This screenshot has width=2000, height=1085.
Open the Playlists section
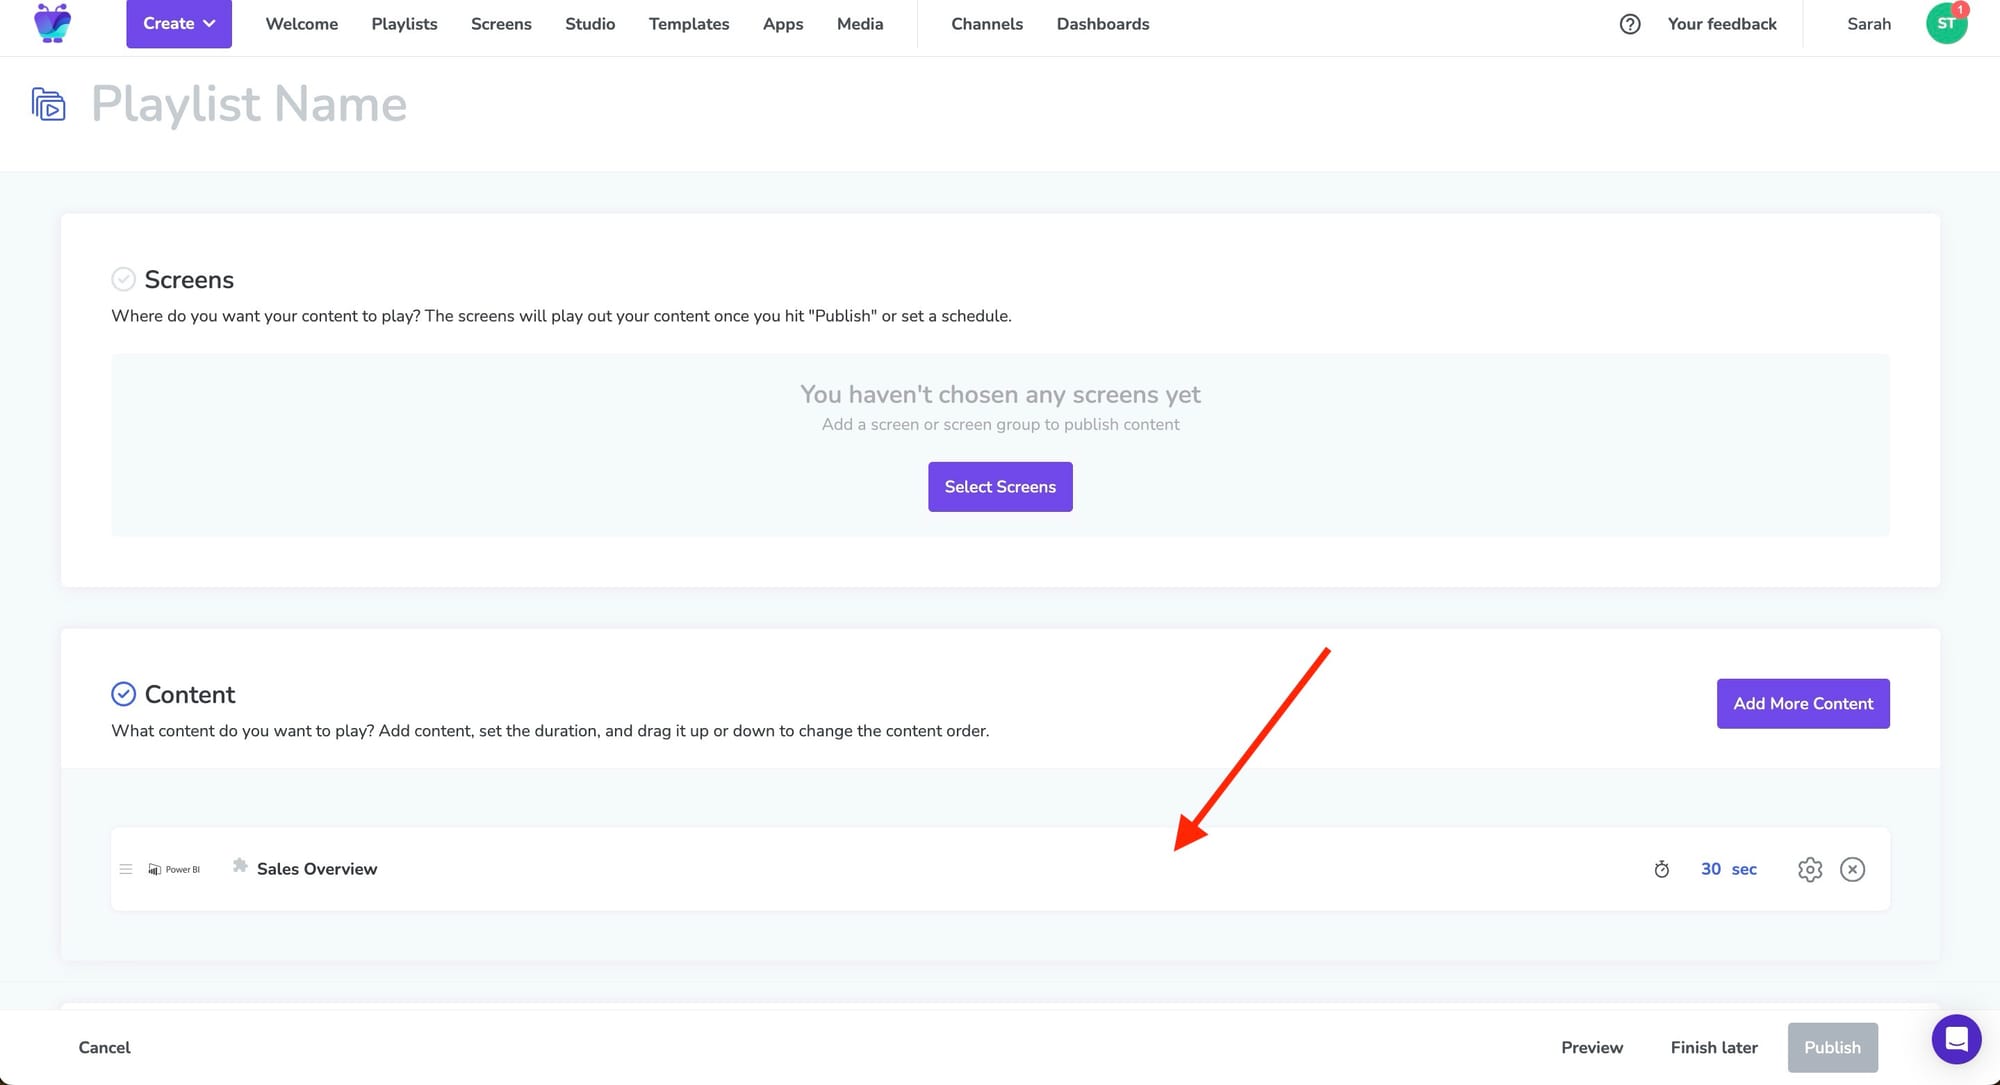coord(404,24)
